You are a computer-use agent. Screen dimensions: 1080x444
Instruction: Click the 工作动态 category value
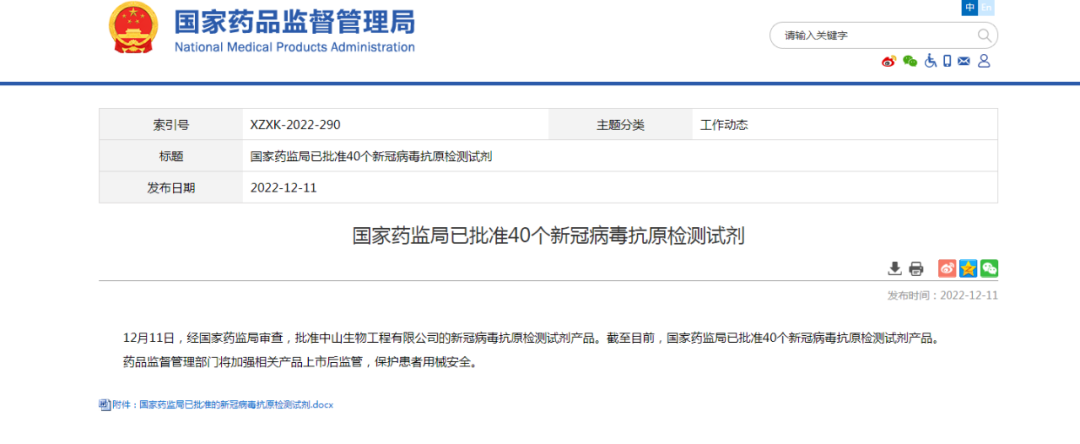724,125
